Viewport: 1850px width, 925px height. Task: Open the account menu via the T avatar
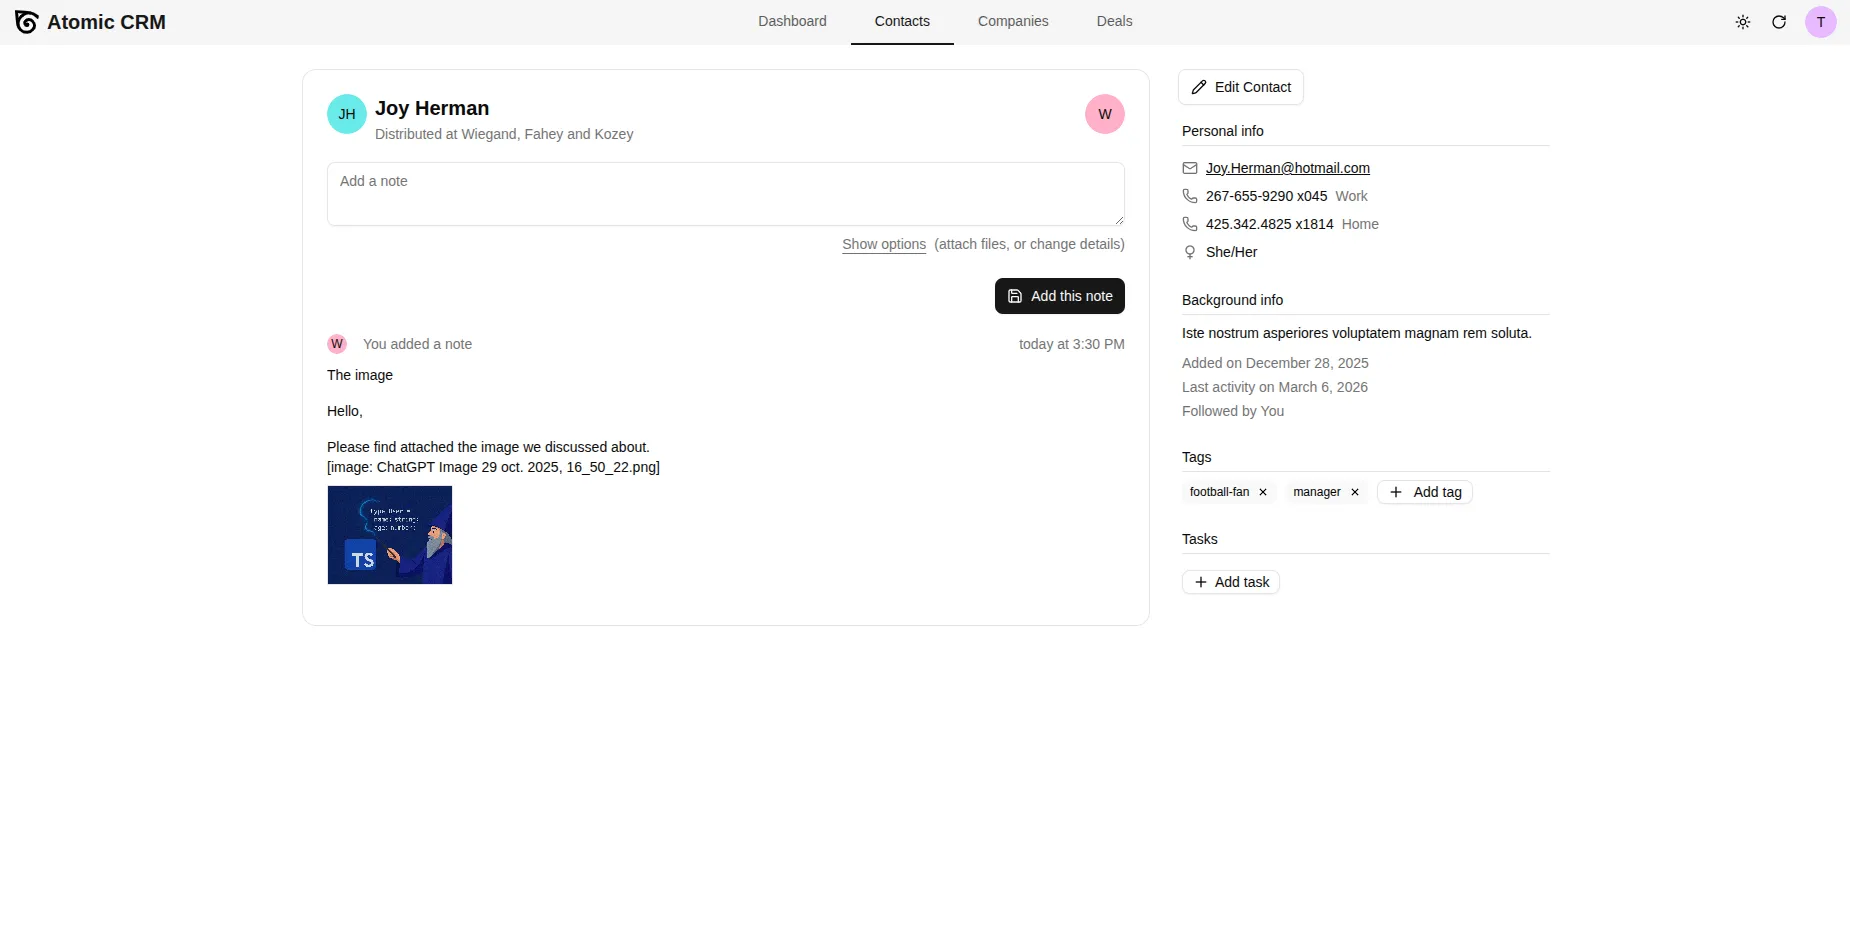pos(1820,21)
